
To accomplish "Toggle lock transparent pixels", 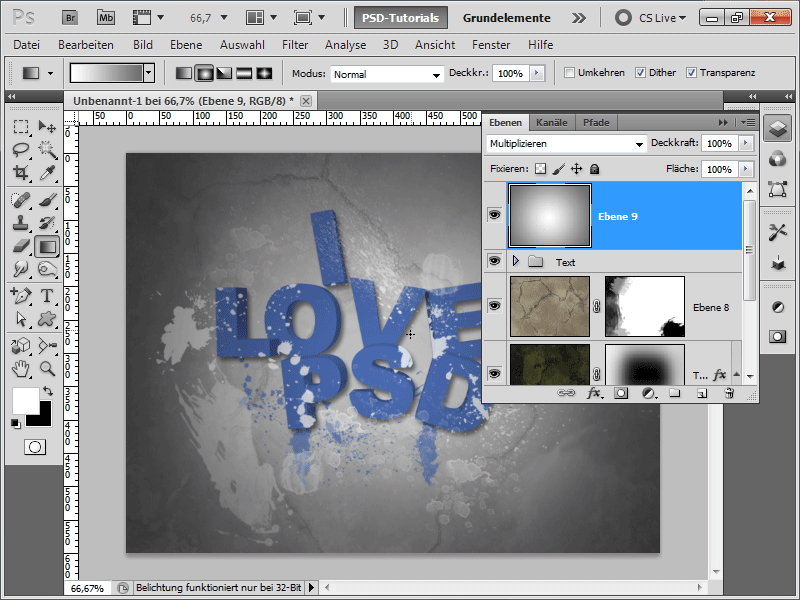I will [540, 169].
